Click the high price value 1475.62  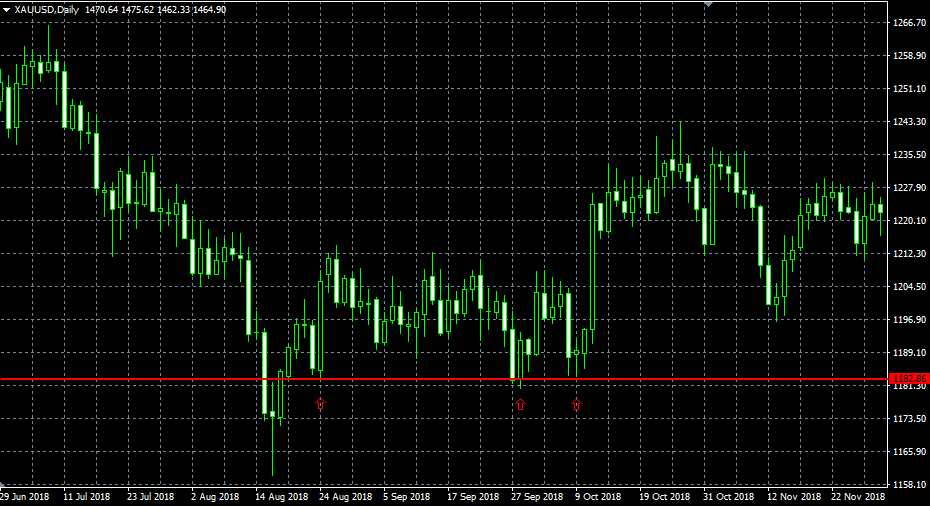pyautogui.click(x=138, y=10)
